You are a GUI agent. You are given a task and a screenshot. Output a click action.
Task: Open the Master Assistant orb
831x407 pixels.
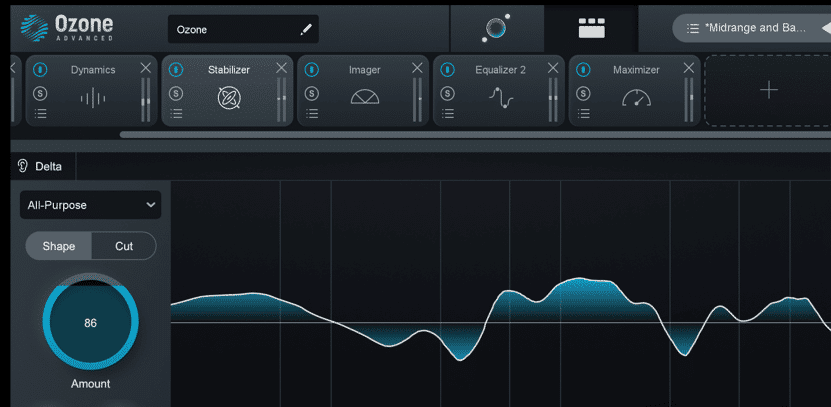click(x=496, y=28)
